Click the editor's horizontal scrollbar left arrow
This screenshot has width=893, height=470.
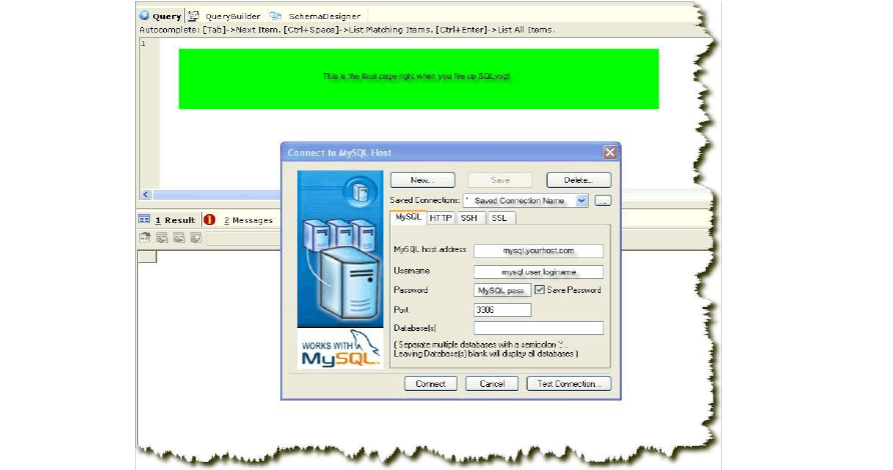click(146, 195)
